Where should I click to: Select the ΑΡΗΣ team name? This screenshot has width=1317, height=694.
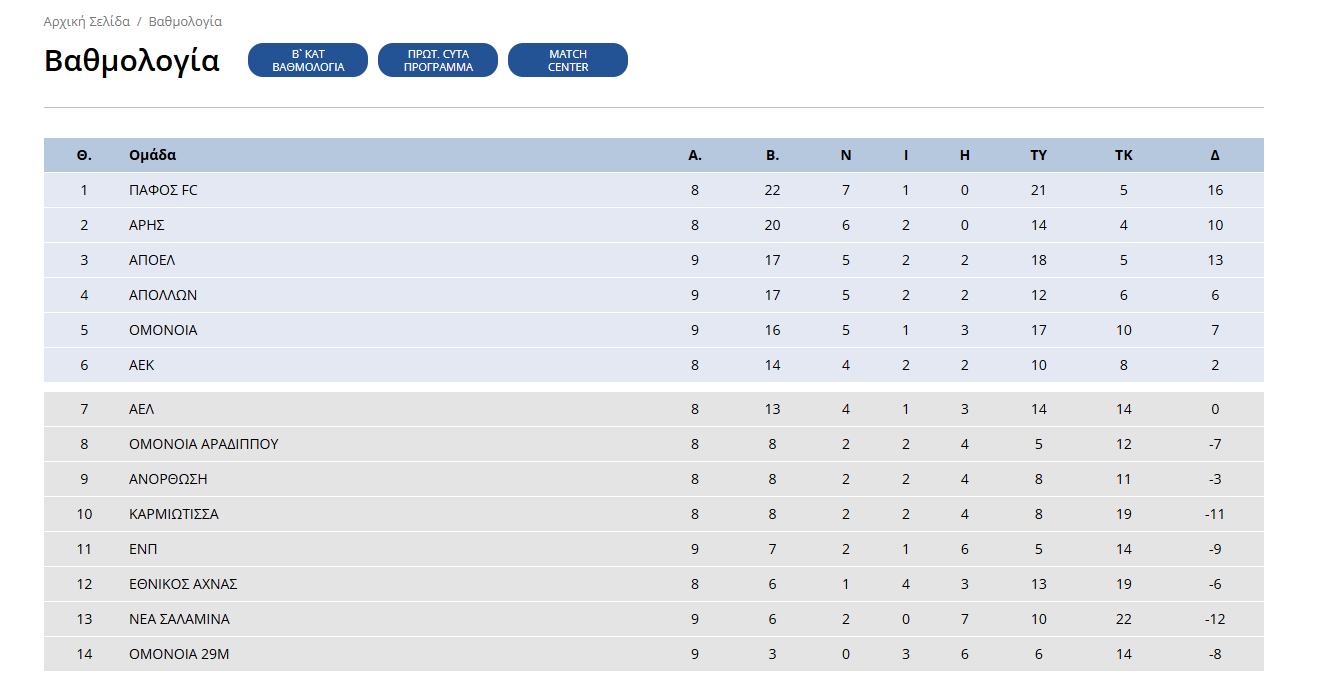point(147,225)
